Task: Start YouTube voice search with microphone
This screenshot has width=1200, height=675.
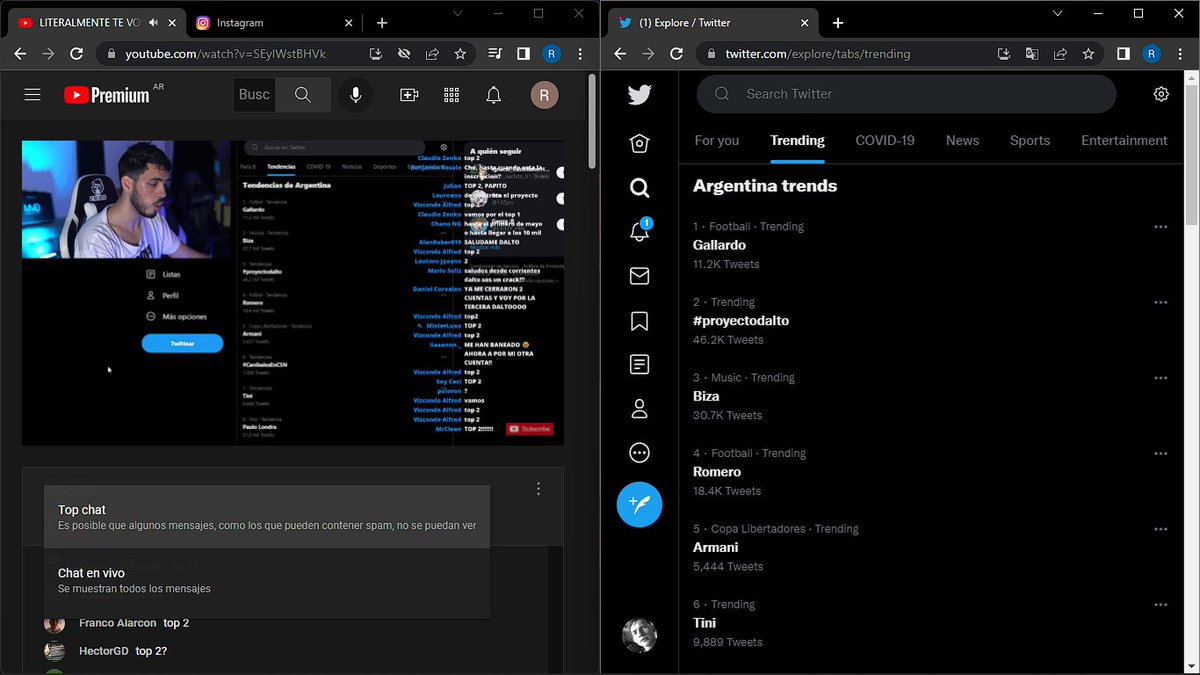Action: 354,95
